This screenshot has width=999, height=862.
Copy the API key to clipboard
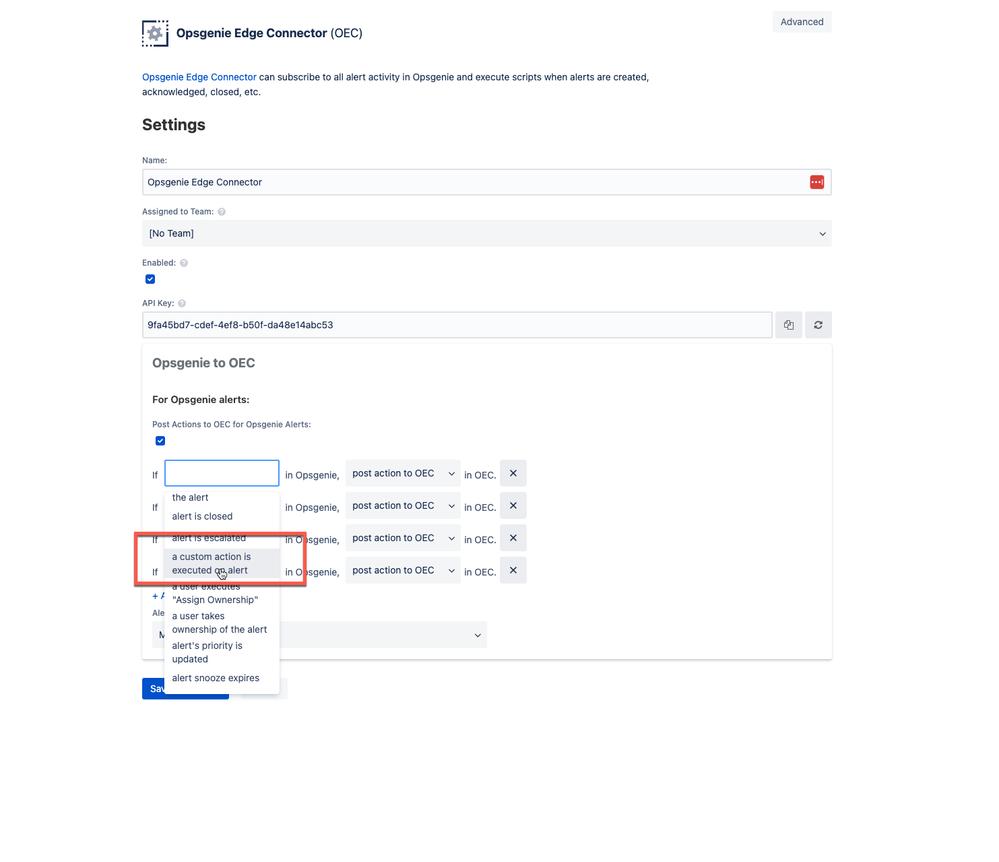point(789,325)
